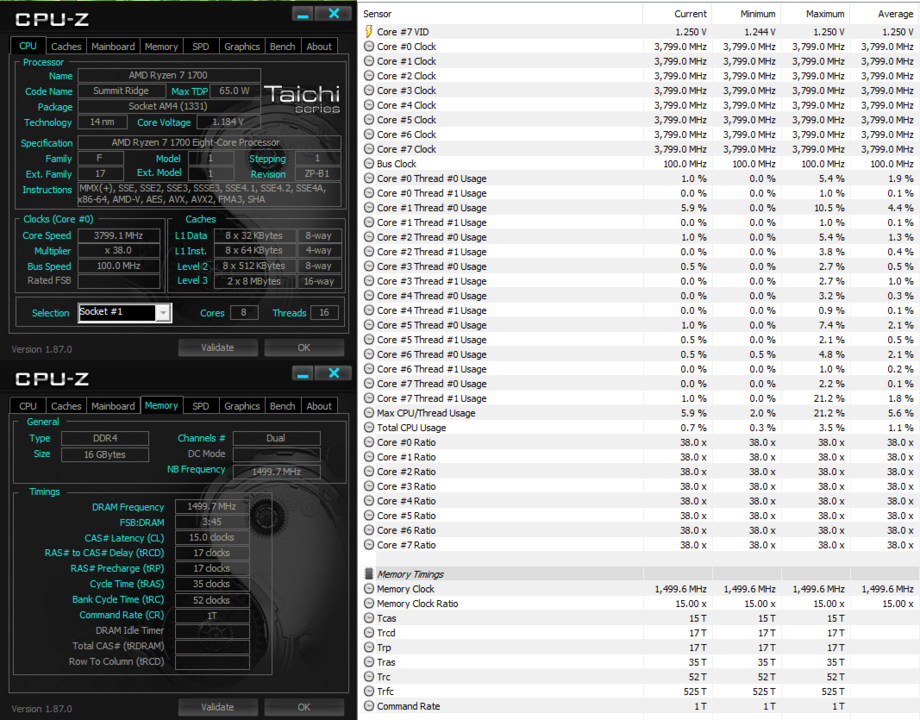Select the Core #3 Ratio sensor row
Screen dimensions: 920x720
(x=639, y=486)
